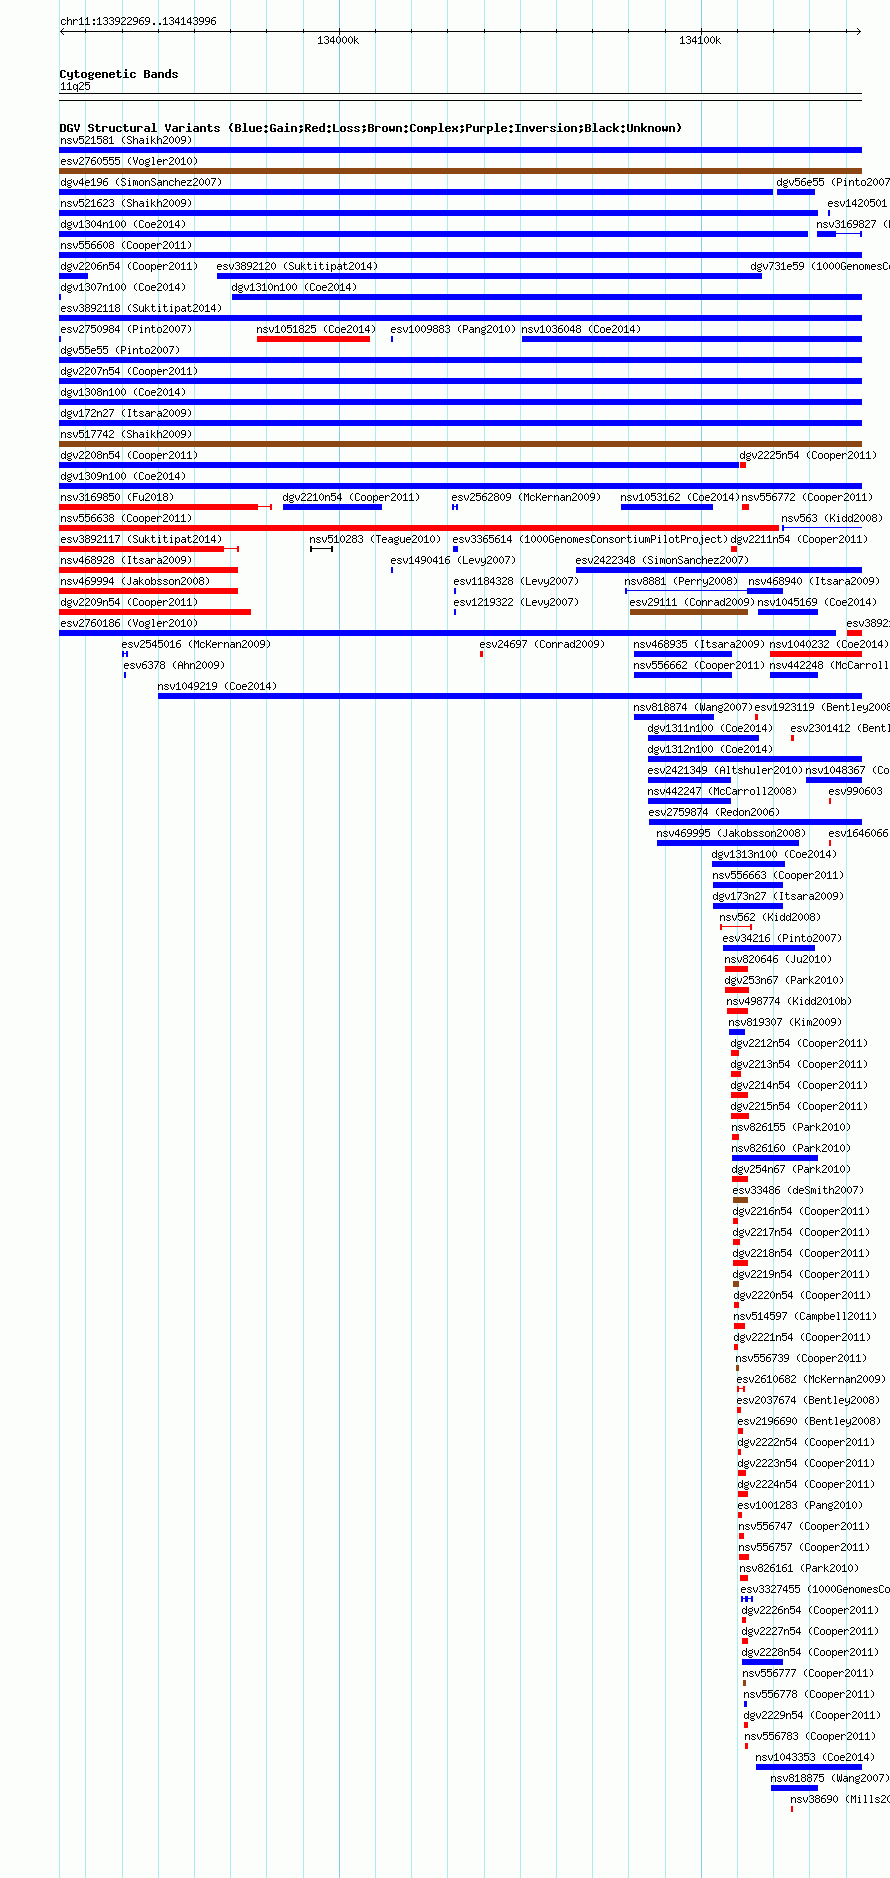The width and height of the screenshot is (890, 1878).
Task: Click esv2759874 (Redon2006) label
Action: 714,813
